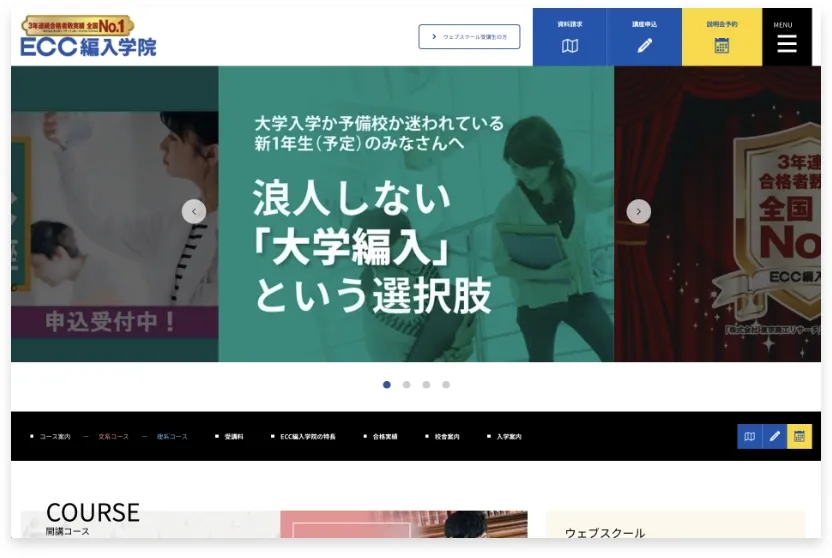
Task: Open 入学案内 in navigation bar
Action: tap(509, 437)
